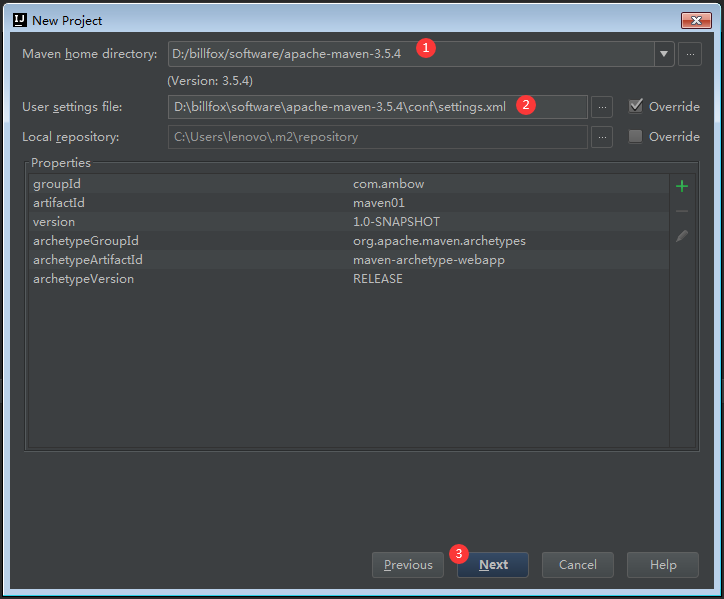Uncheck Override for user settings file

point(636,106)
